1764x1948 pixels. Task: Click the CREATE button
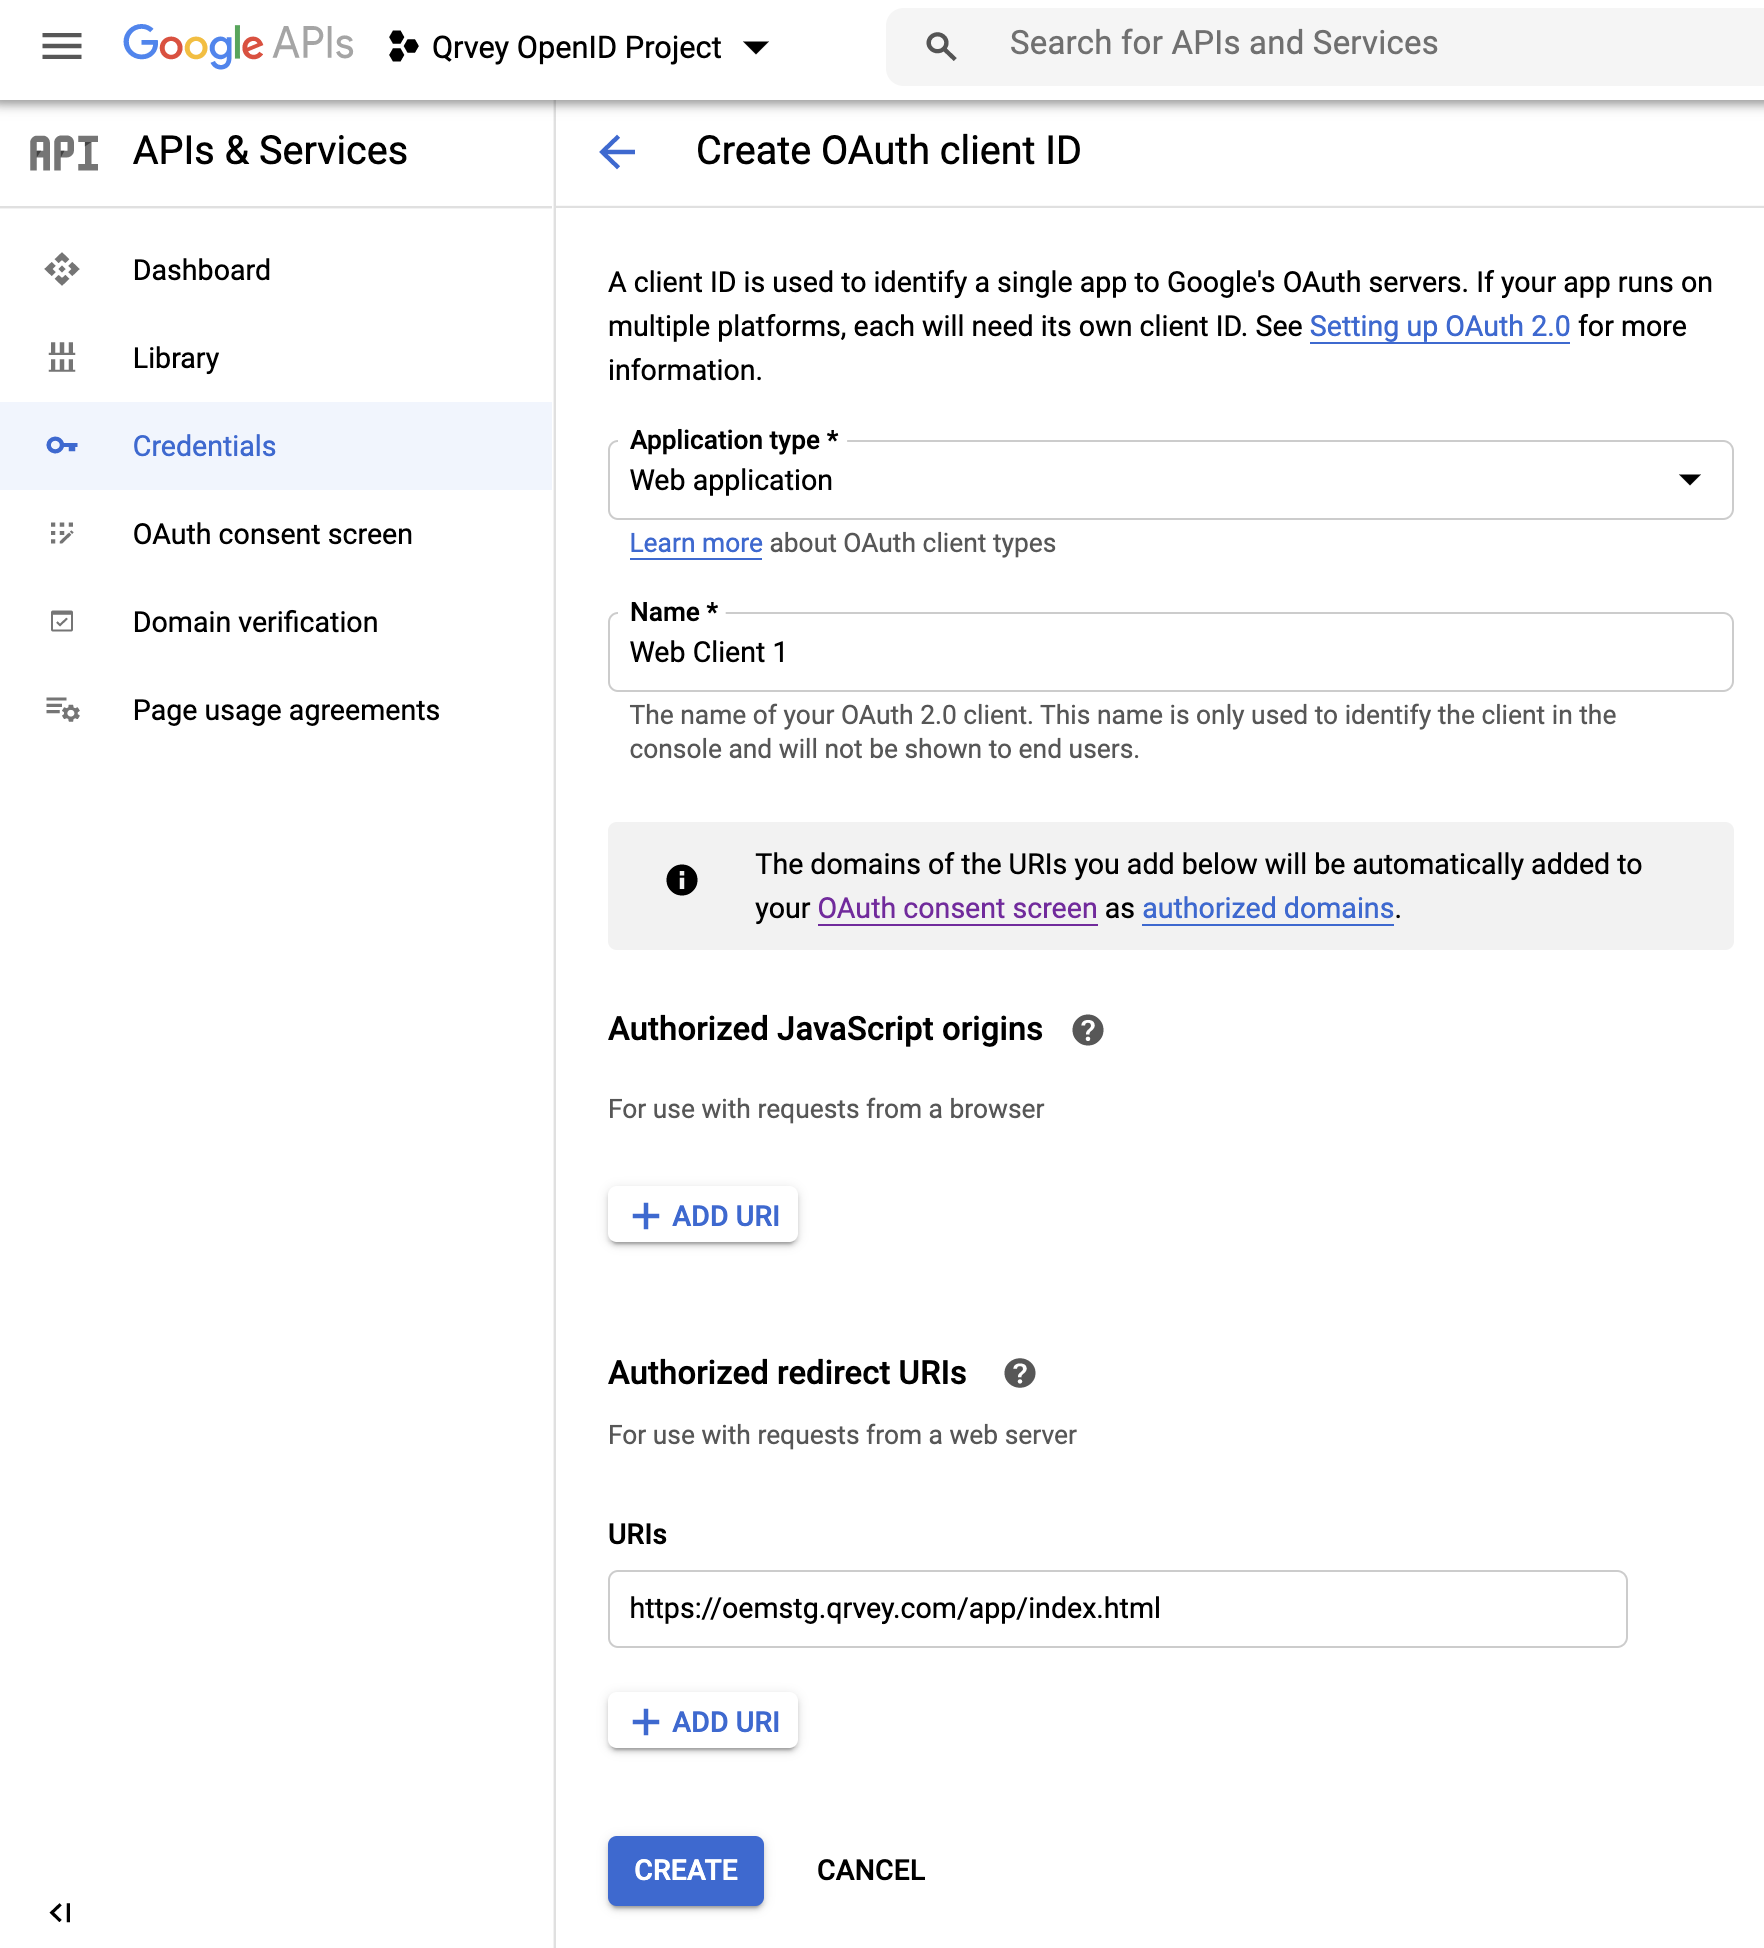[686, 1870]
